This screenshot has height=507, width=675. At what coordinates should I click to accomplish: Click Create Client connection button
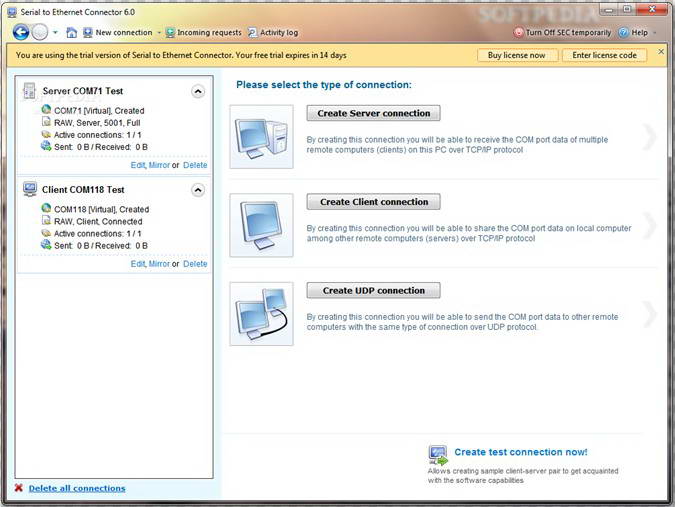pyautogui.click(x=373, y=202)
